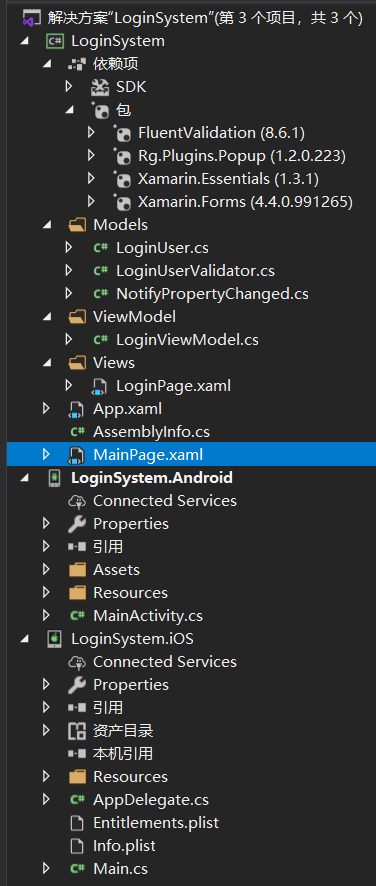Screen dimensions: 376x886
Task: Select the iOS 引用 references node
Action: click(108, 707)
